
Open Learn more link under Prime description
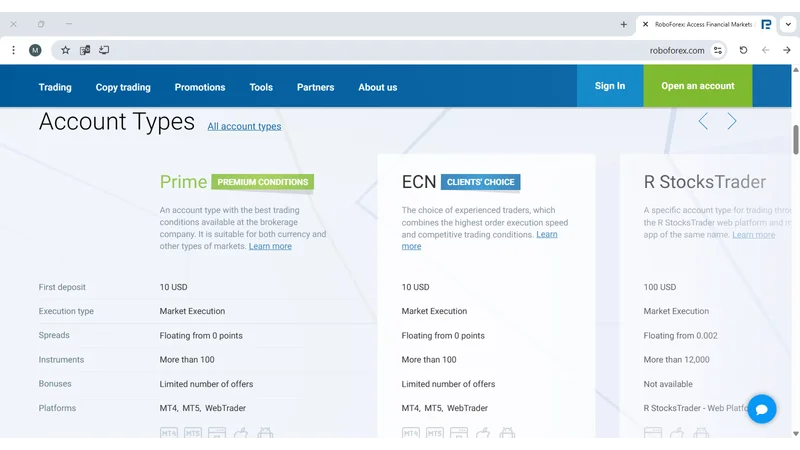click(x=270, y=246)
